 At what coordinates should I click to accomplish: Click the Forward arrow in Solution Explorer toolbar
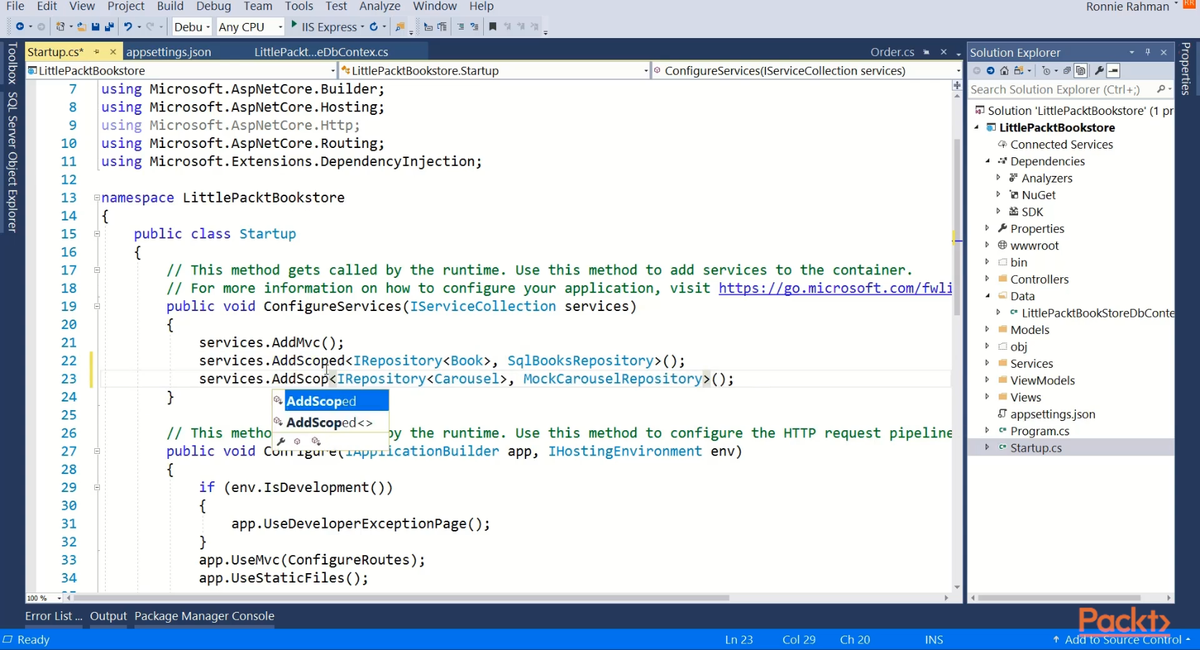(990, 71)
